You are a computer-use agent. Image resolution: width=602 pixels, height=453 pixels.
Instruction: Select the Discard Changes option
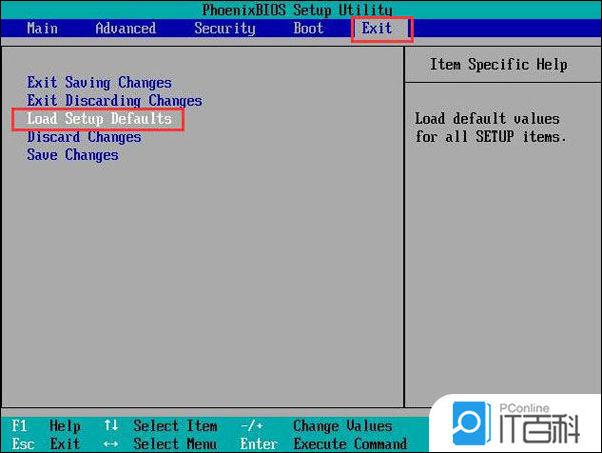(x=84, y=137)
